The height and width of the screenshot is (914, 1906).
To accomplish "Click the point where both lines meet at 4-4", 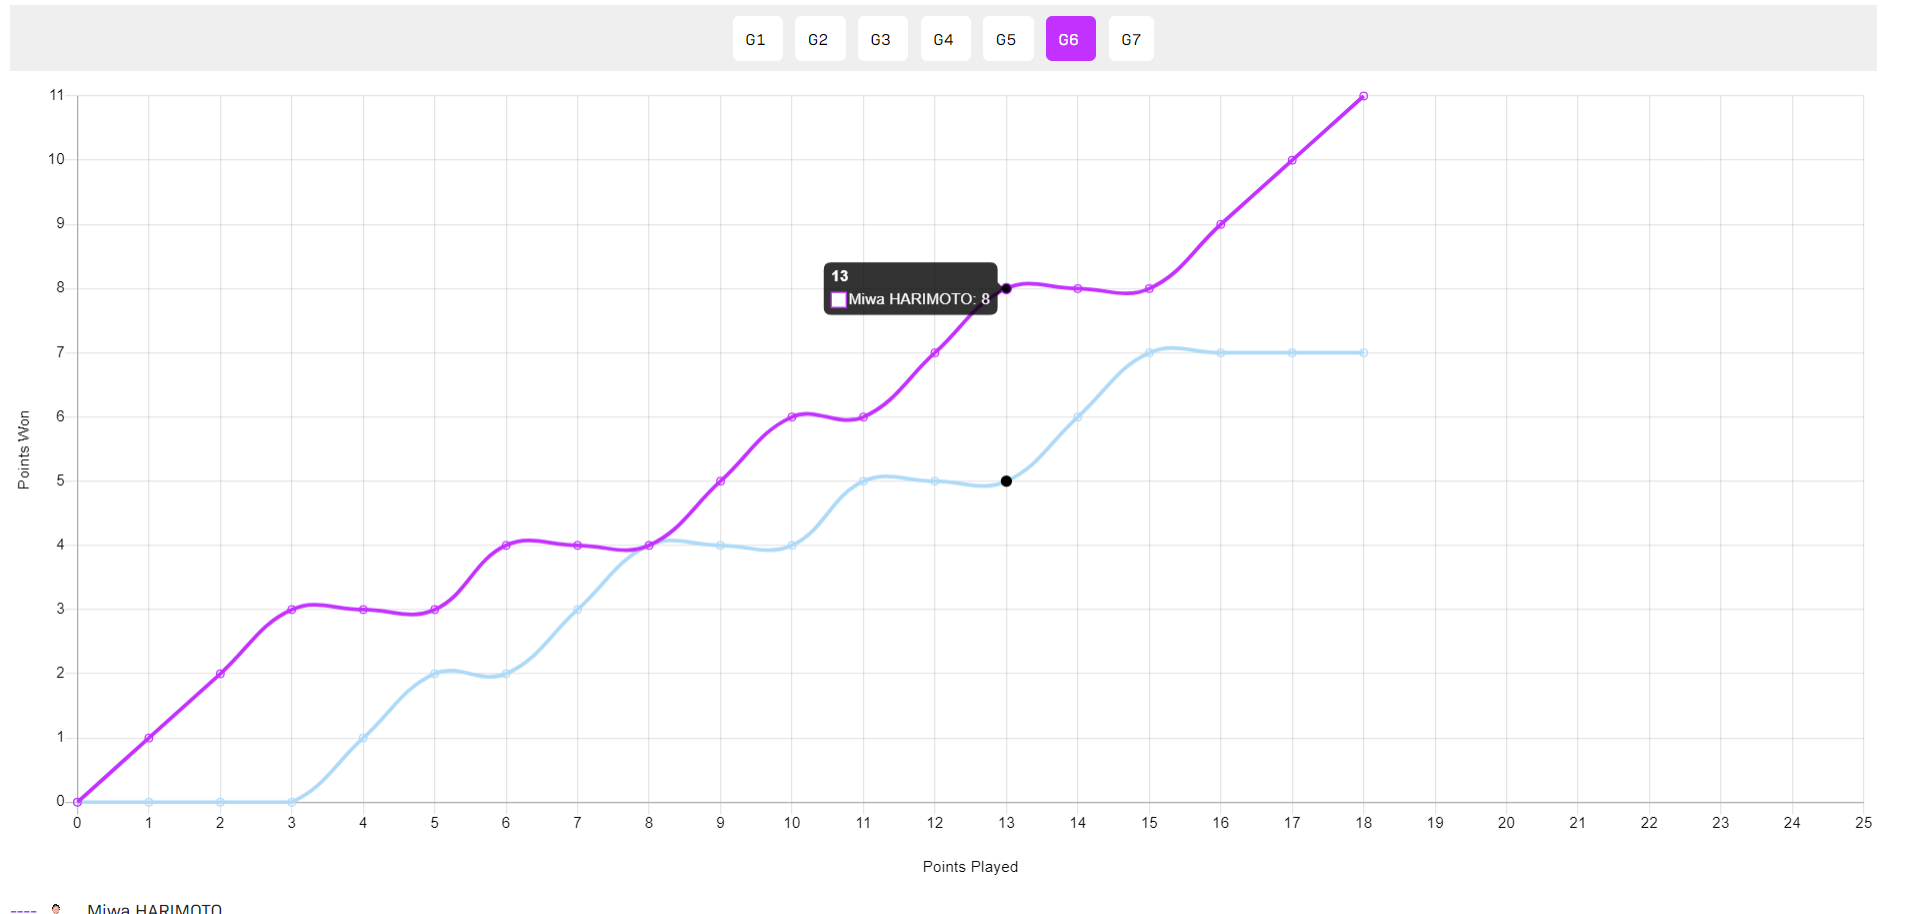I will [x=649, y=545].
